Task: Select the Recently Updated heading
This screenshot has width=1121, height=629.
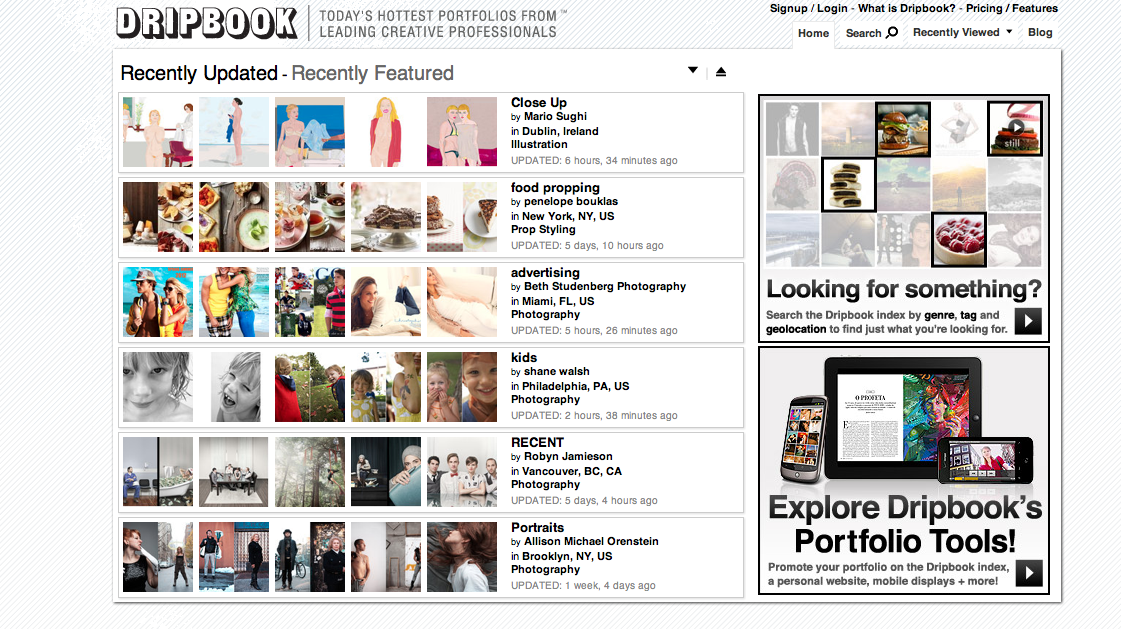Action: (x=199, y=73)
